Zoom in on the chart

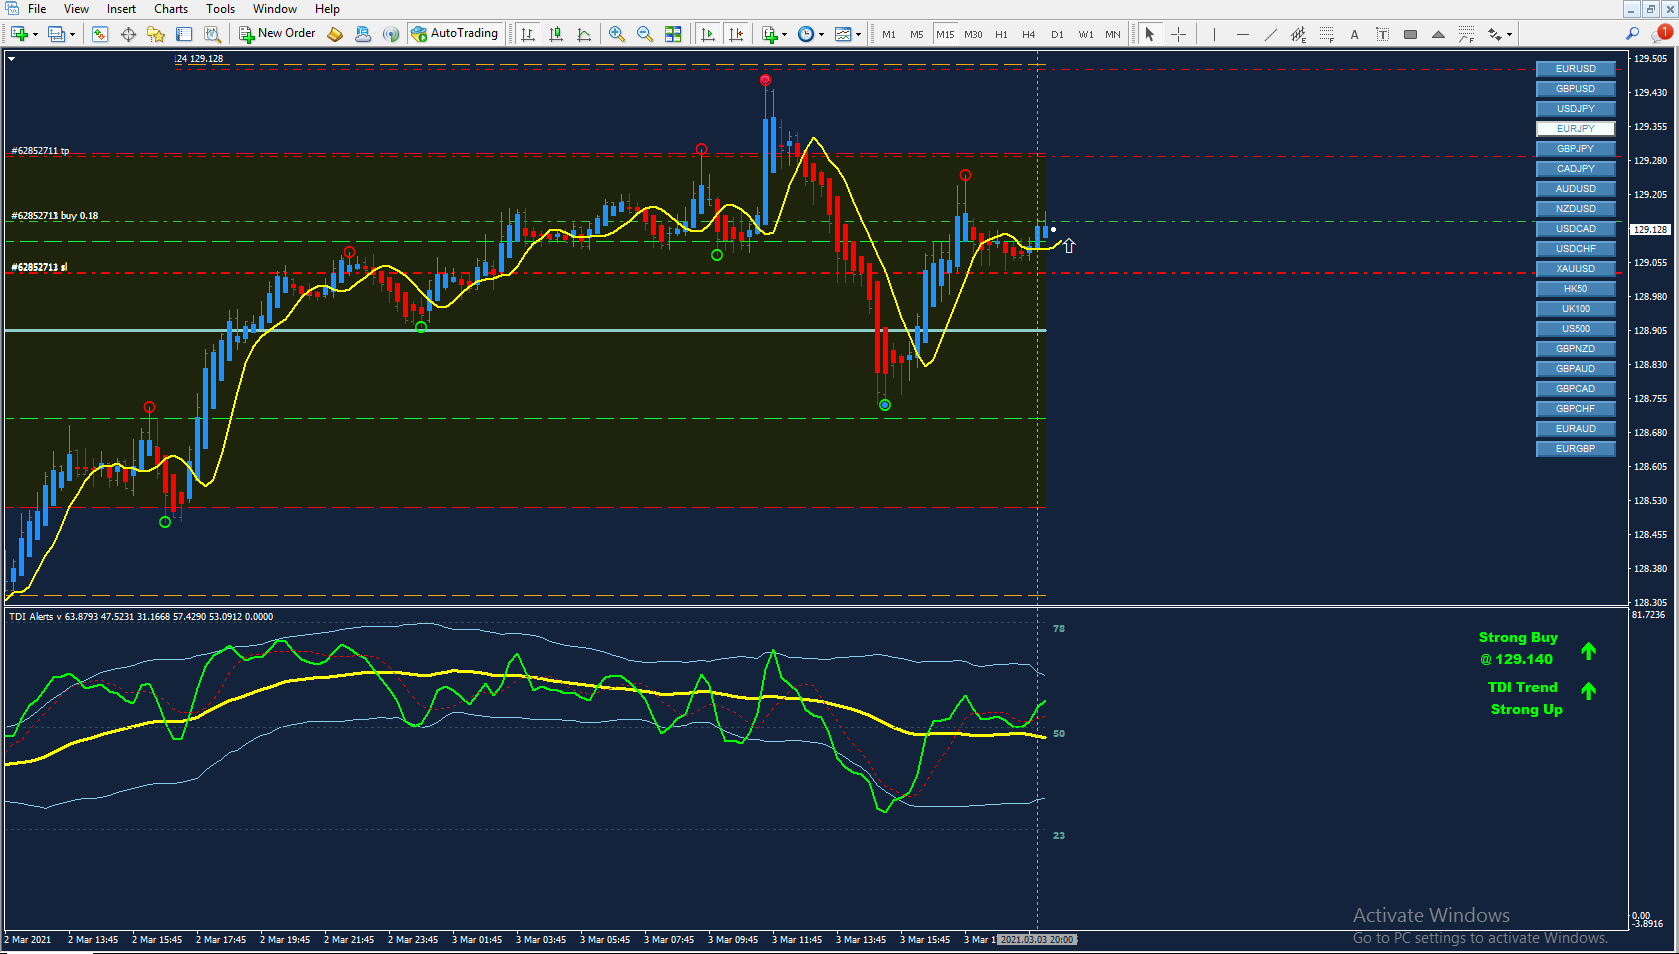coord(617,34)
